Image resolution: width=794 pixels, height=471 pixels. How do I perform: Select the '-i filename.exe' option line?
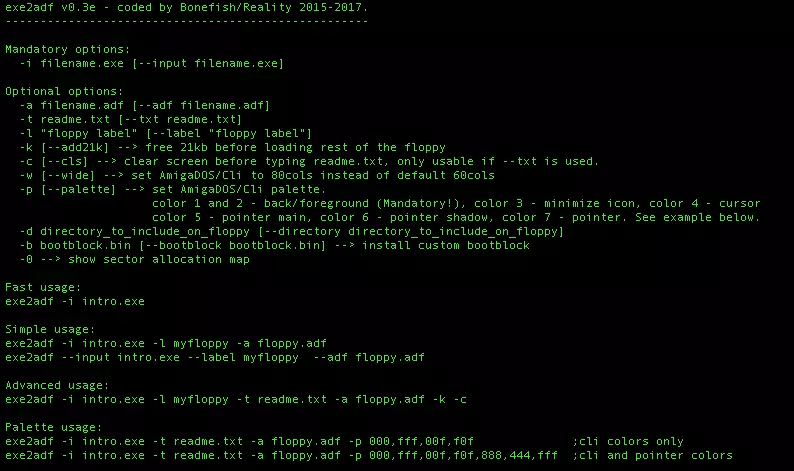coord(151,64)
